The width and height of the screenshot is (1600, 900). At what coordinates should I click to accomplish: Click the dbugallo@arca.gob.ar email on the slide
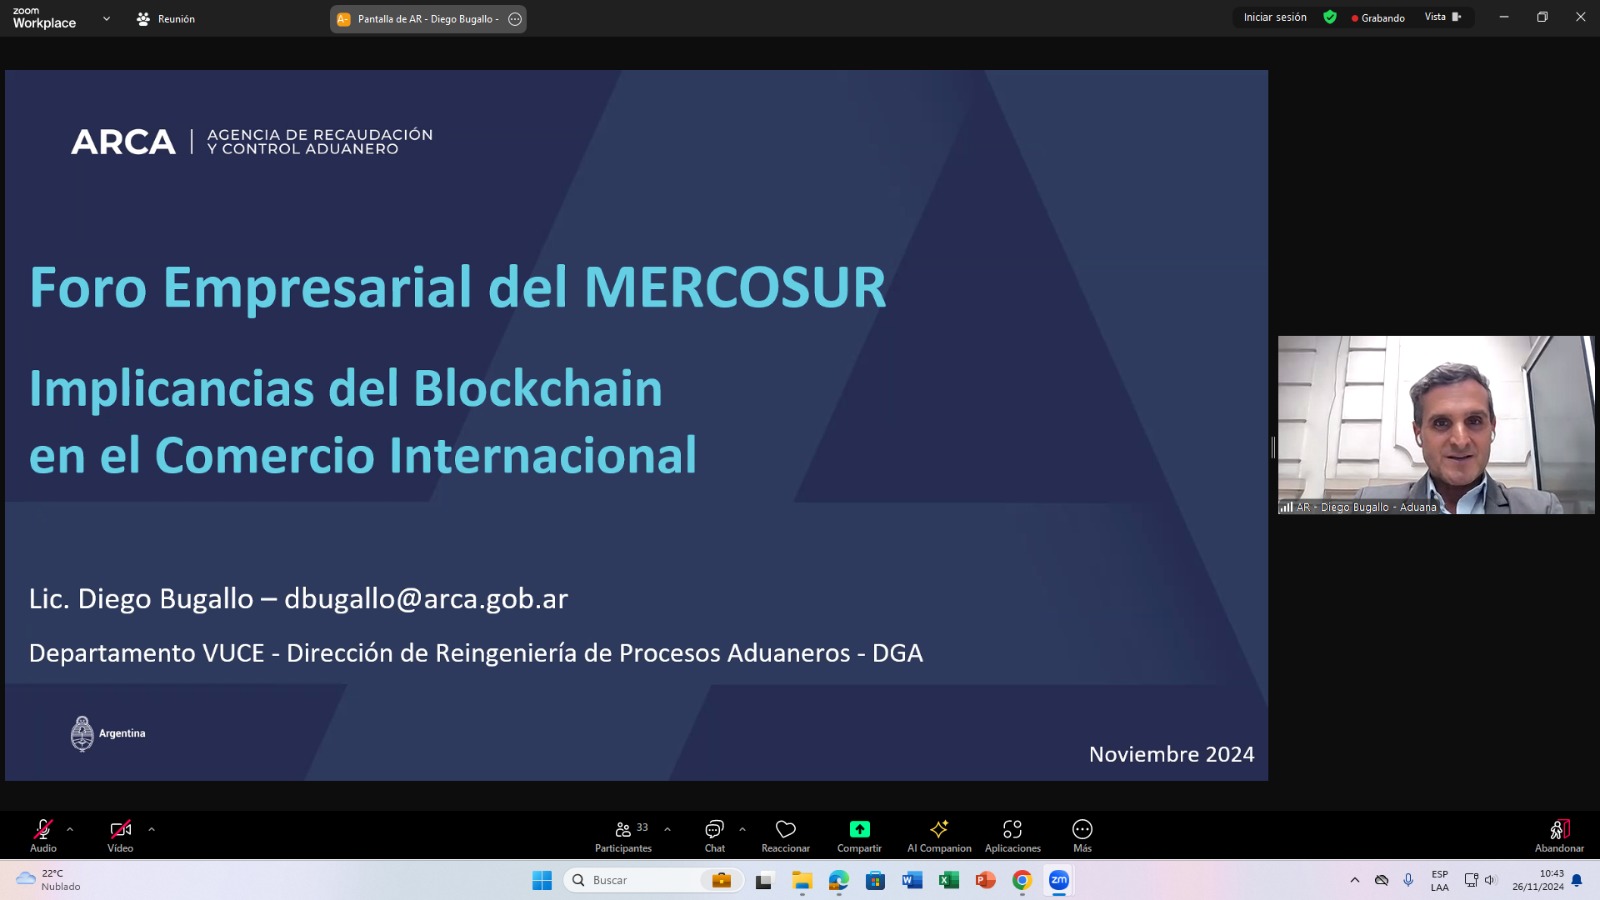click(426, 598)
